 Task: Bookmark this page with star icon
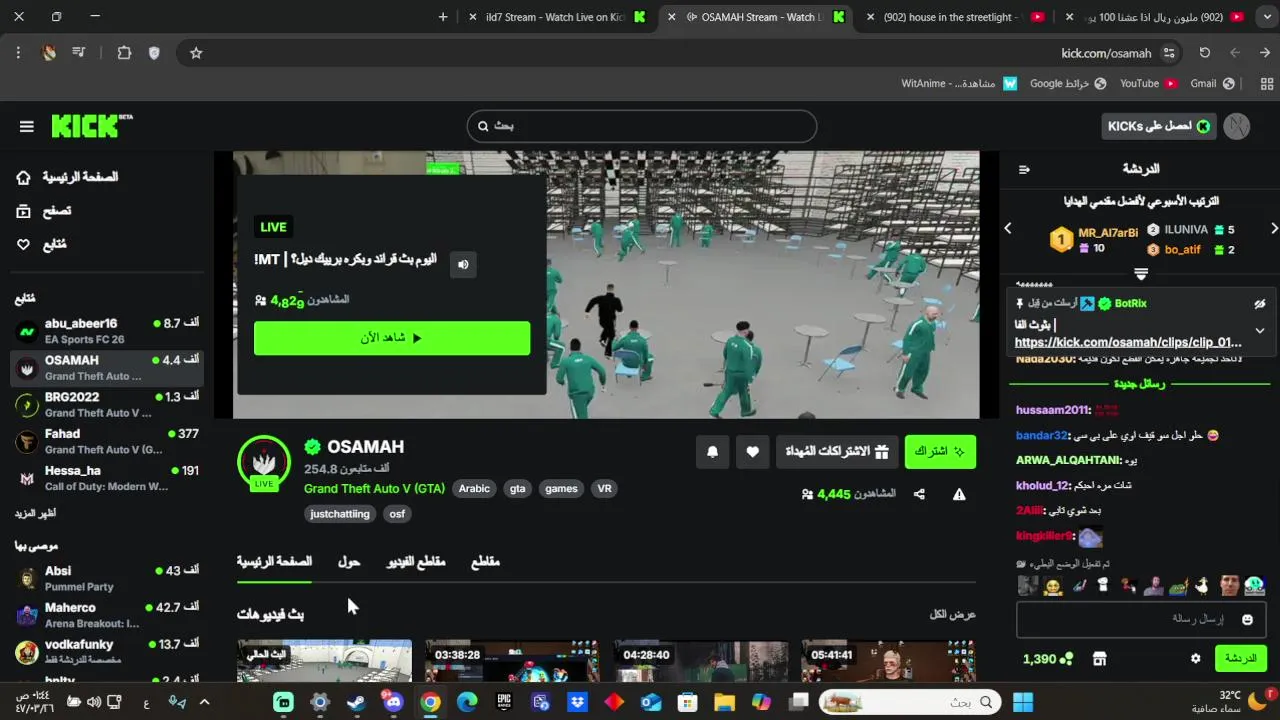196,53
